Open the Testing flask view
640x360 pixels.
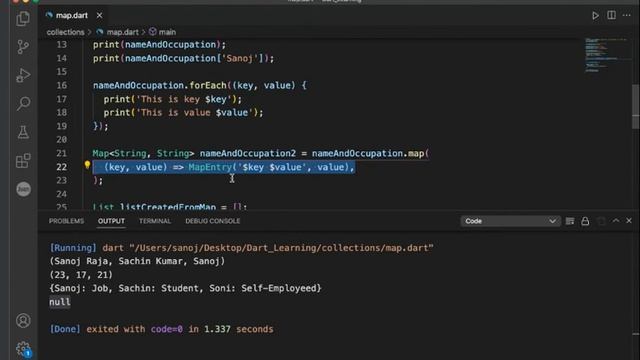click(x=23, y=132)
